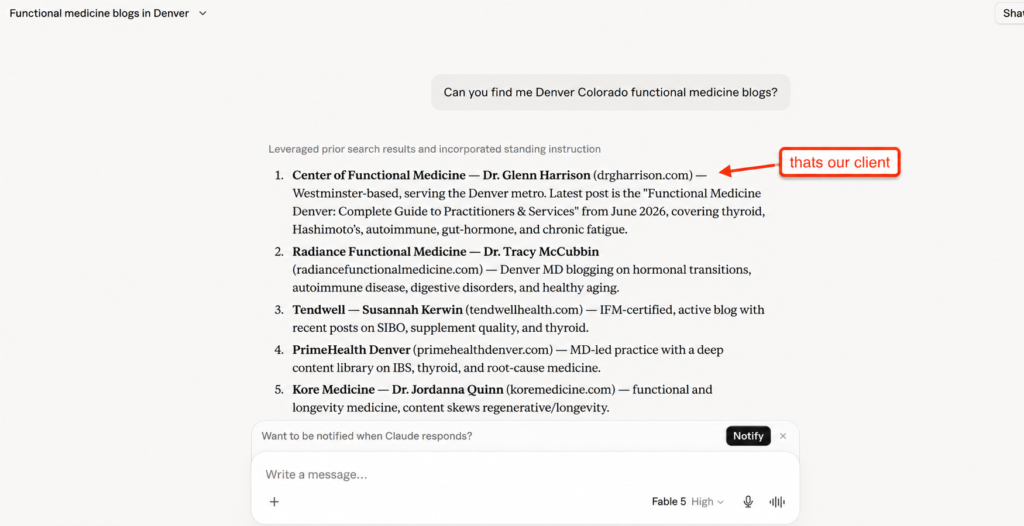1024x526 pixels.
Task: Click Center of Functional Medicine heading
Action: [384, 175]
